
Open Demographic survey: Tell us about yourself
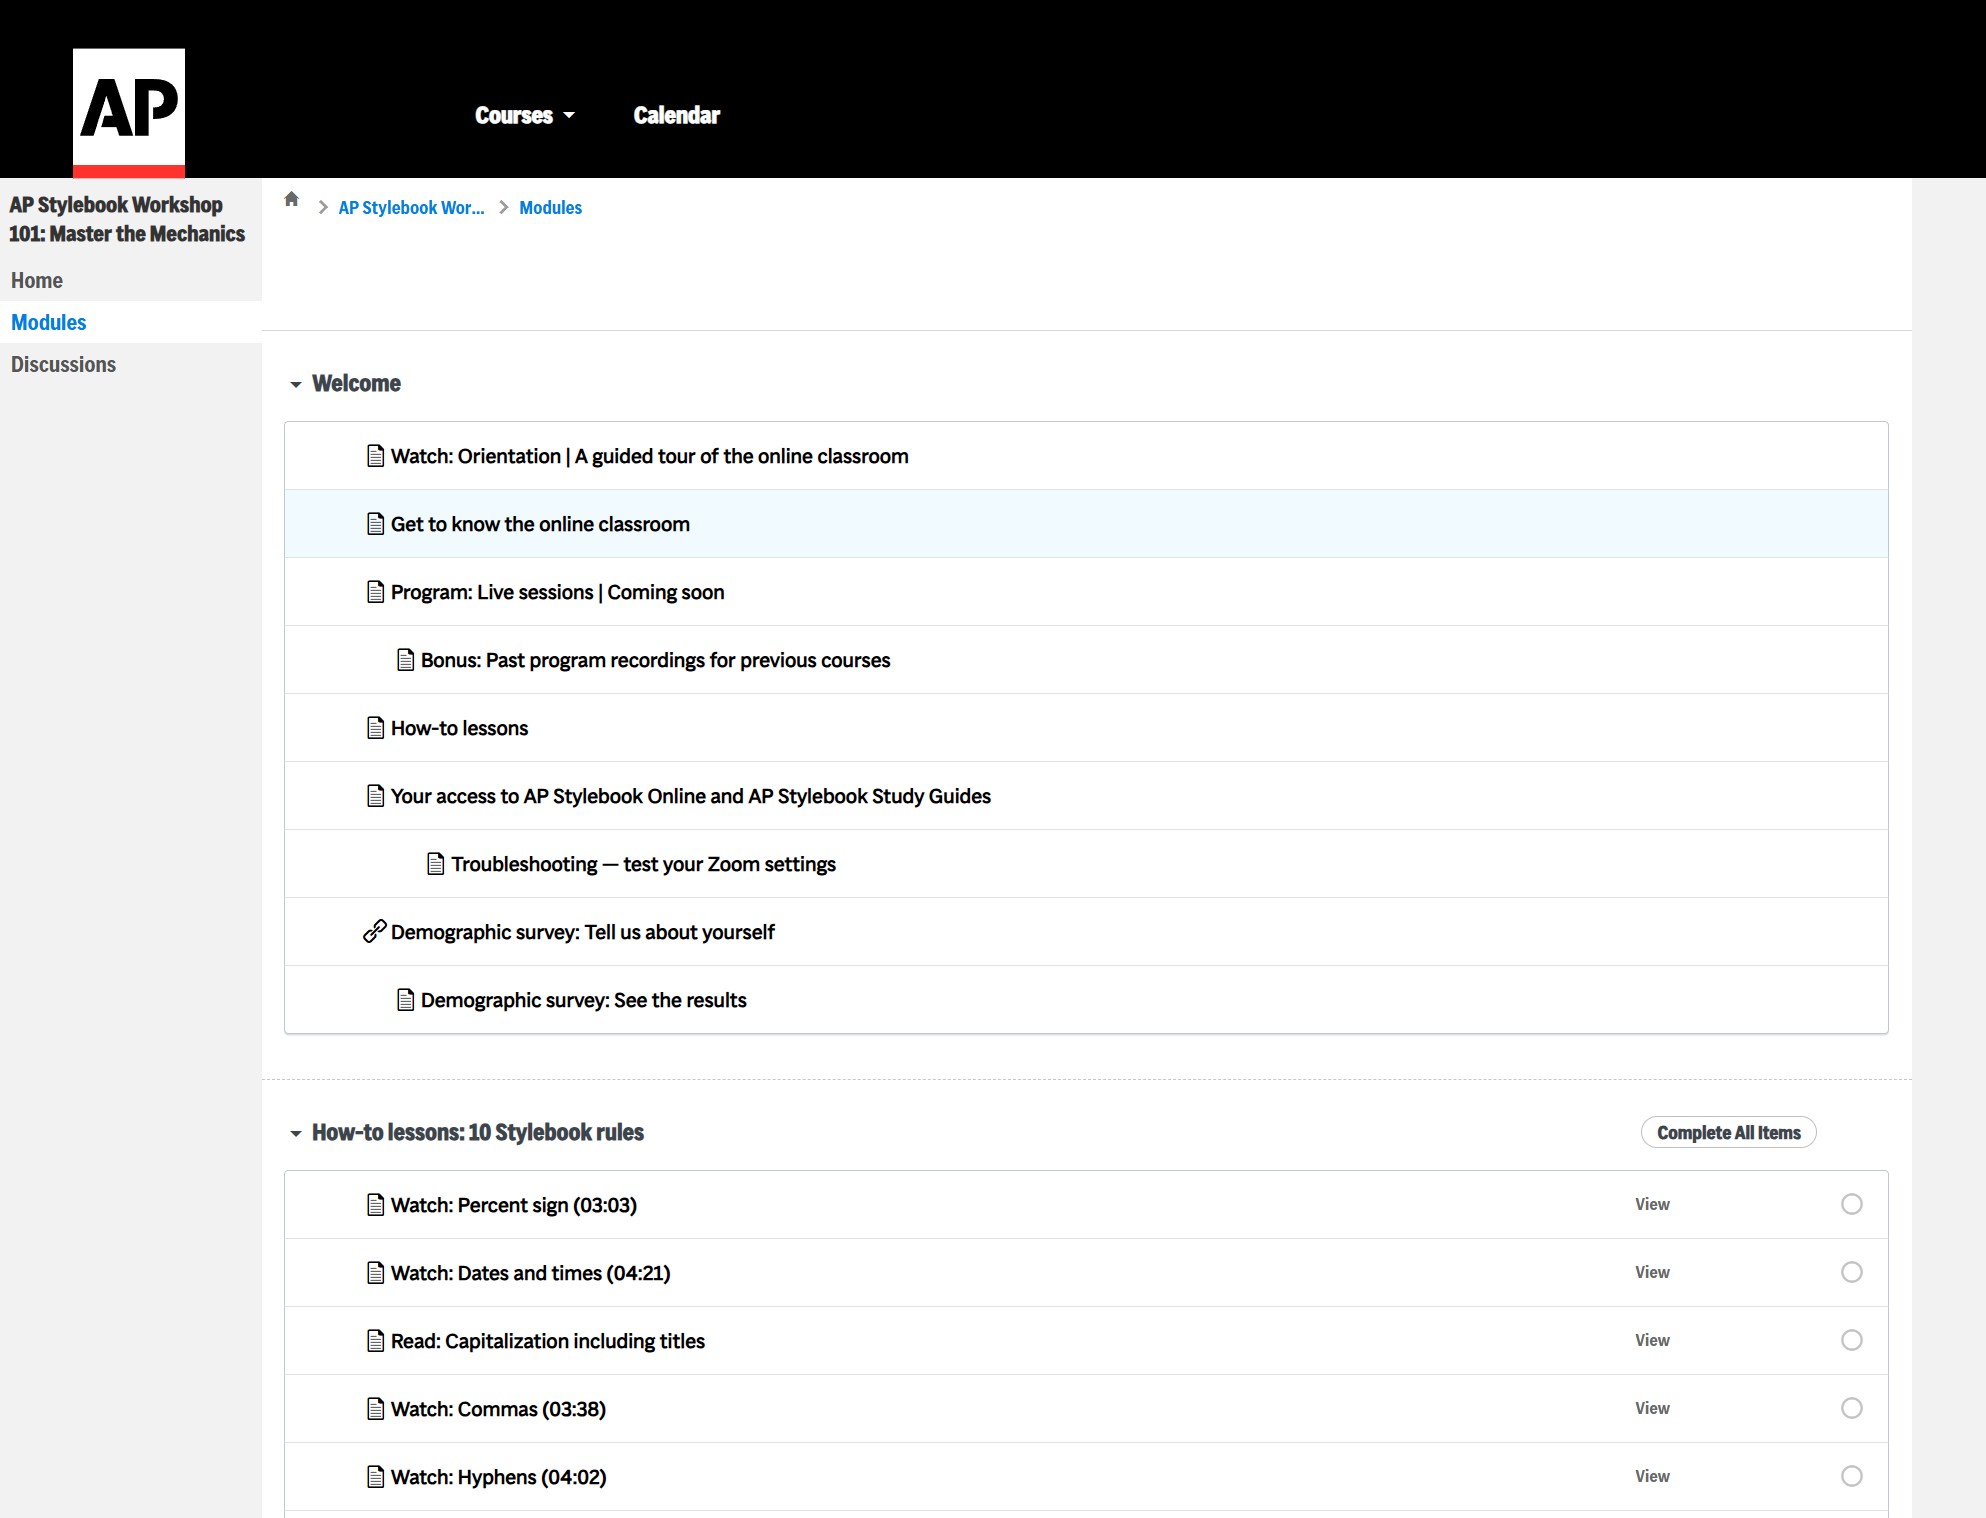point(583,933)
